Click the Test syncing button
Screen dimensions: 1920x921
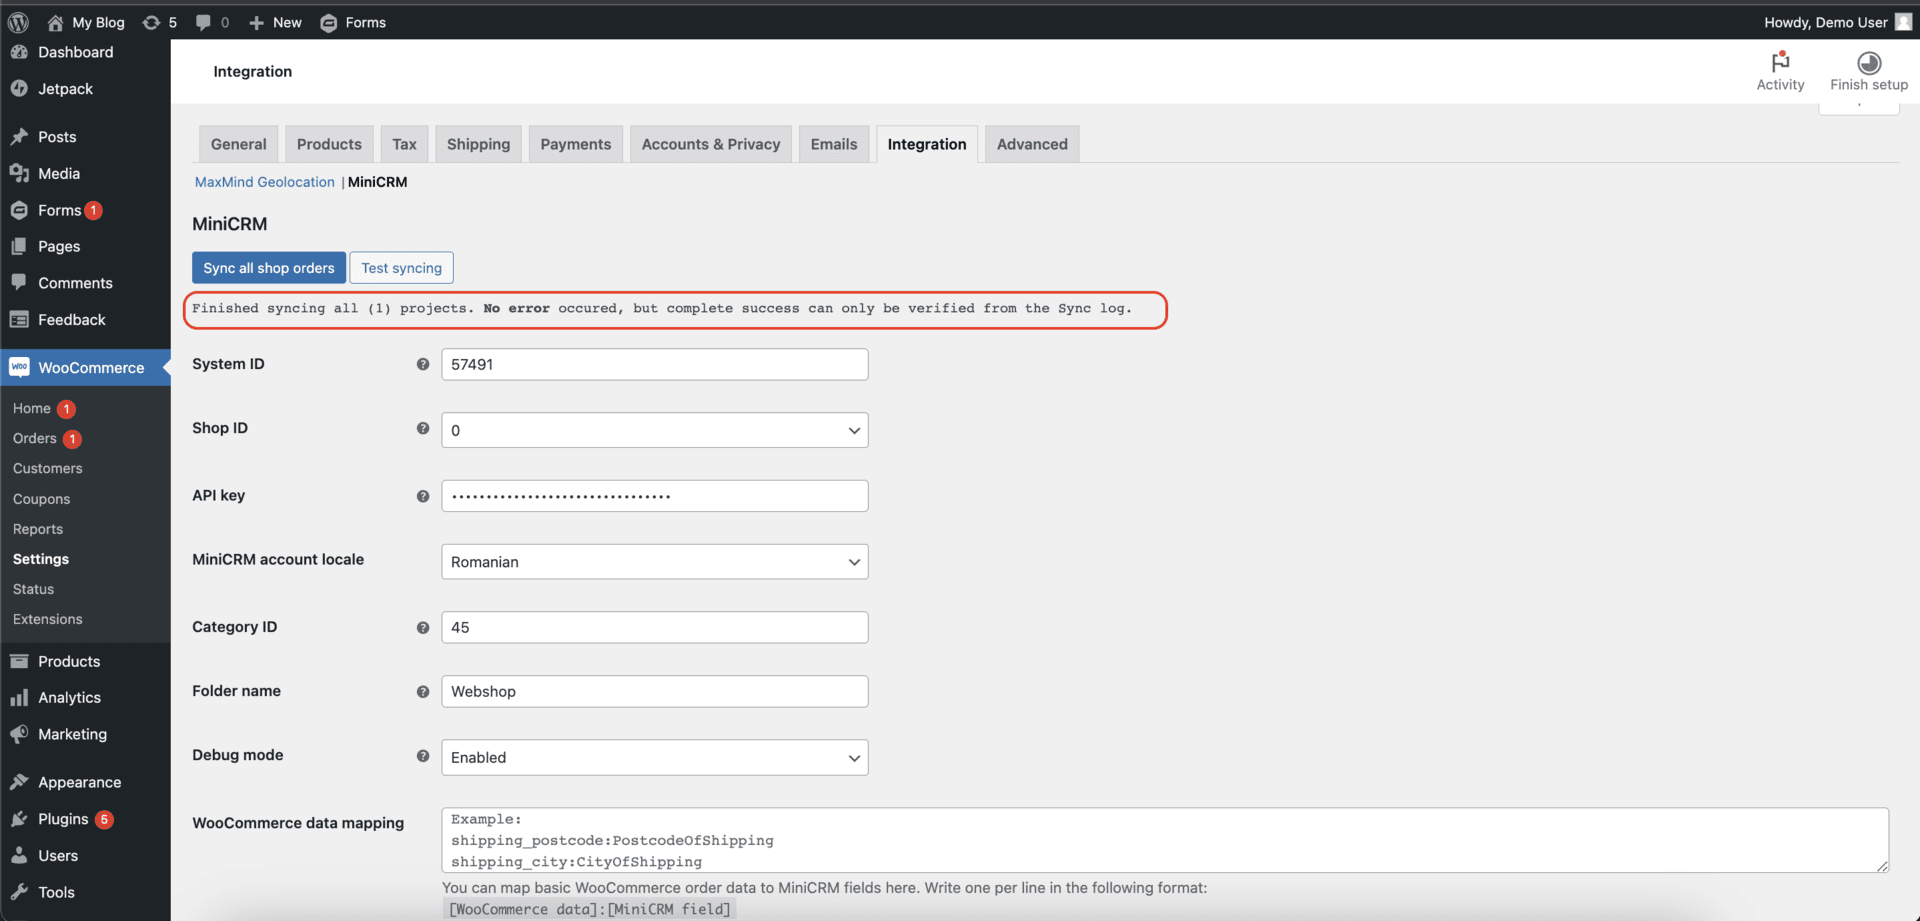tap(402, 268)
